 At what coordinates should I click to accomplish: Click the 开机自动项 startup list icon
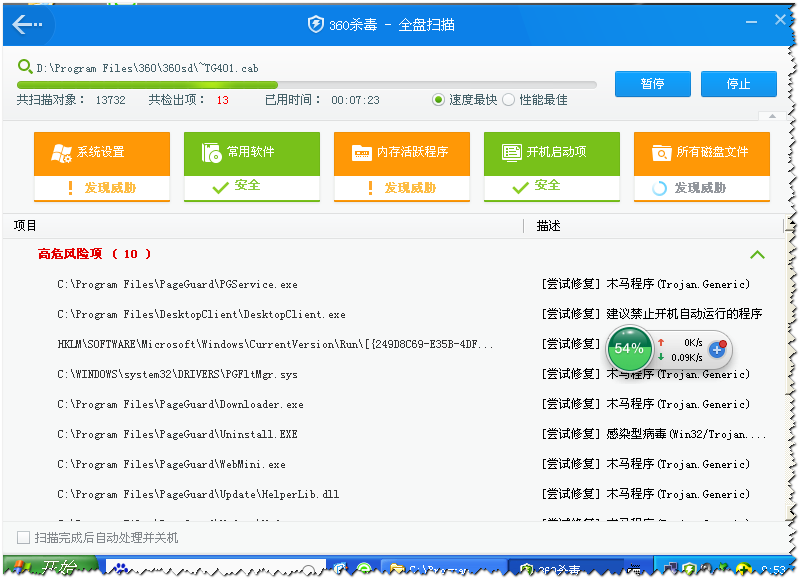[x=511, y=153]
